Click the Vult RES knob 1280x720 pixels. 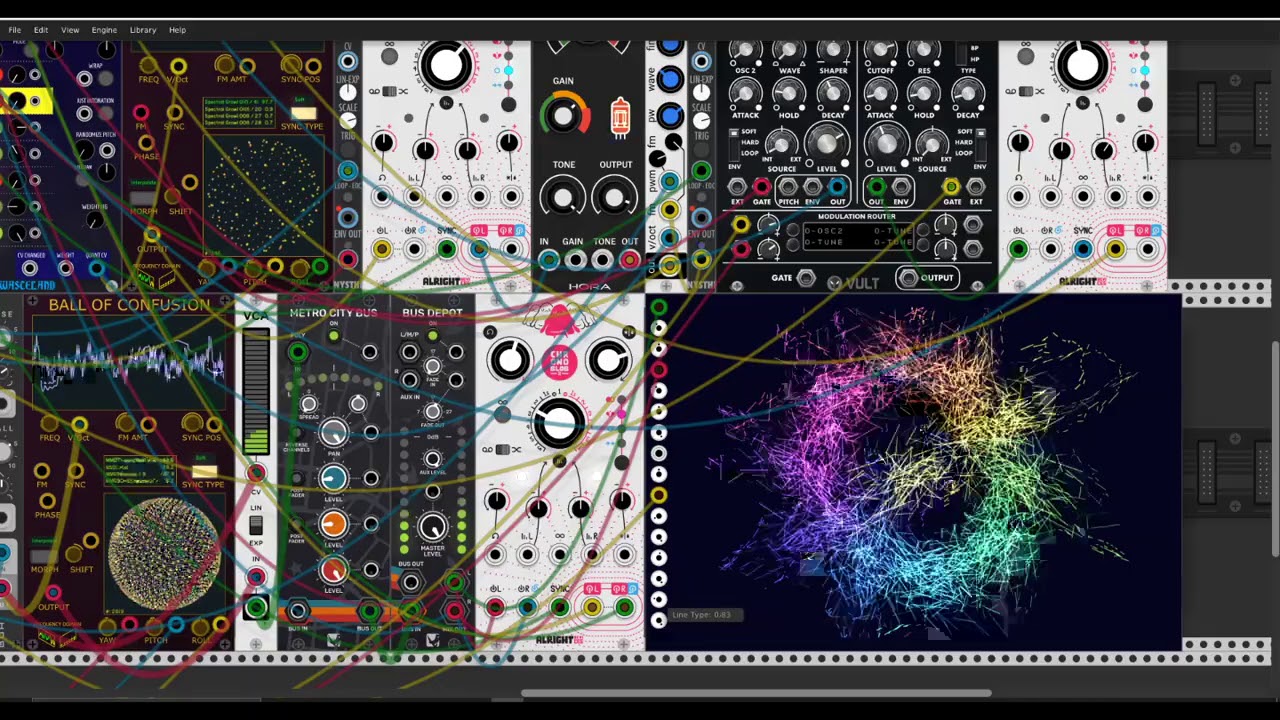point(924,50)
